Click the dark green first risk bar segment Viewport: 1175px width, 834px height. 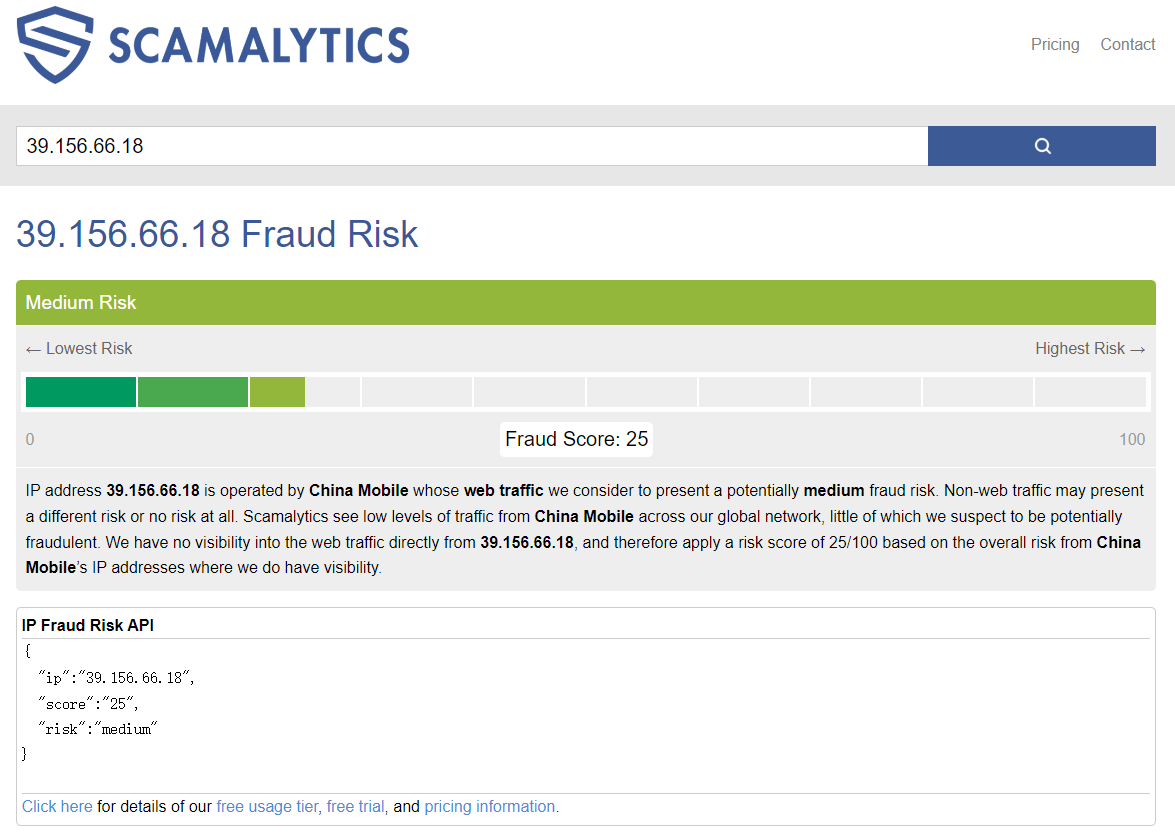point(80,392)
